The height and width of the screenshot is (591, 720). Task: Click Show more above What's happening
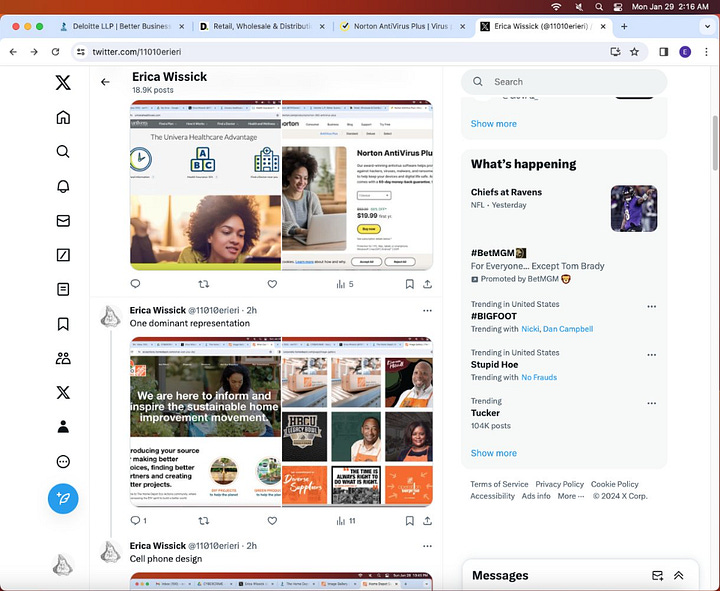click(x=494, y=124)
